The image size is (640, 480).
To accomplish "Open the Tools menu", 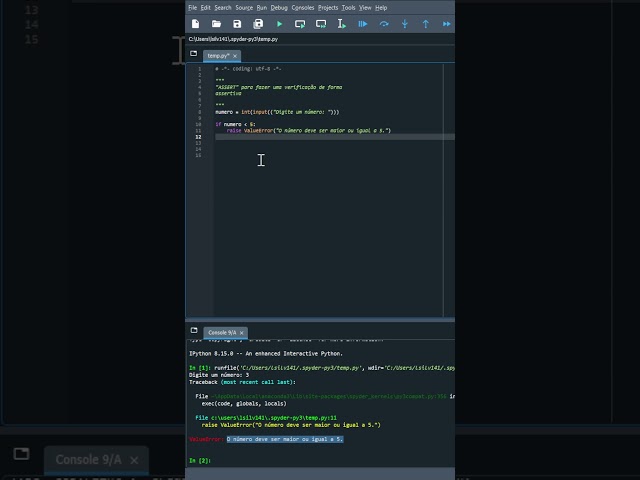I will tap(349, 8).
